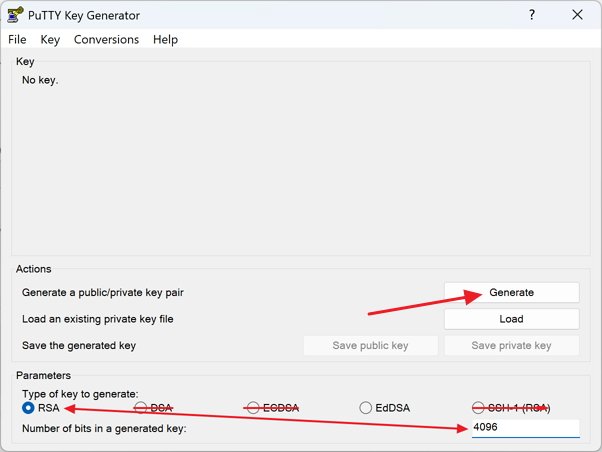Select the ECDSA radio button
The width and height of the screenshot is (602, 452).
pos(254,408)
